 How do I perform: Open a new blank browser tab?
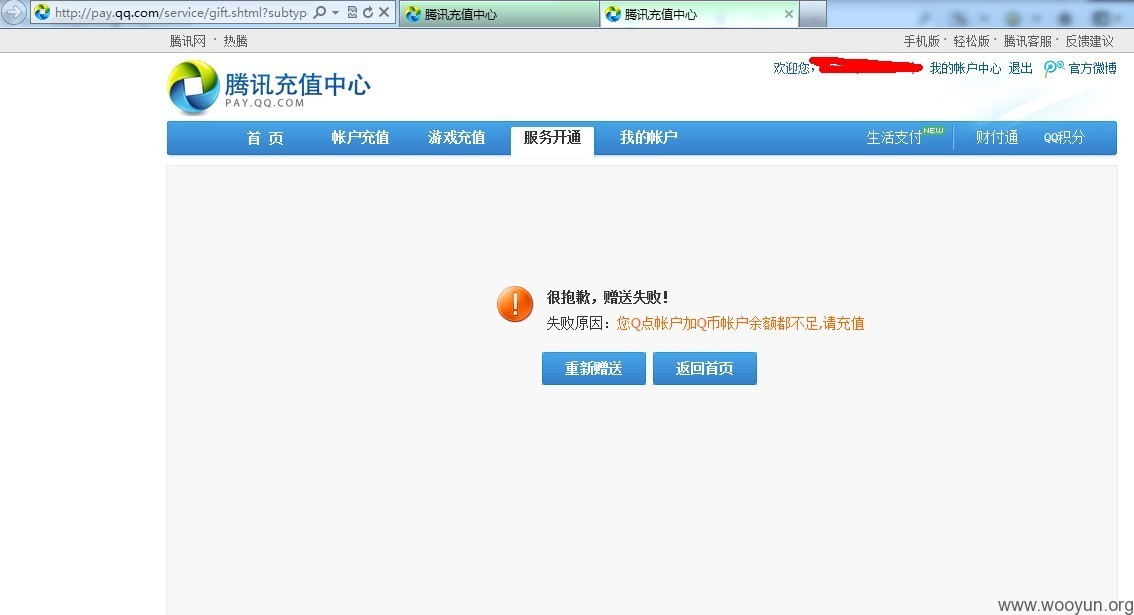(813, 14)
